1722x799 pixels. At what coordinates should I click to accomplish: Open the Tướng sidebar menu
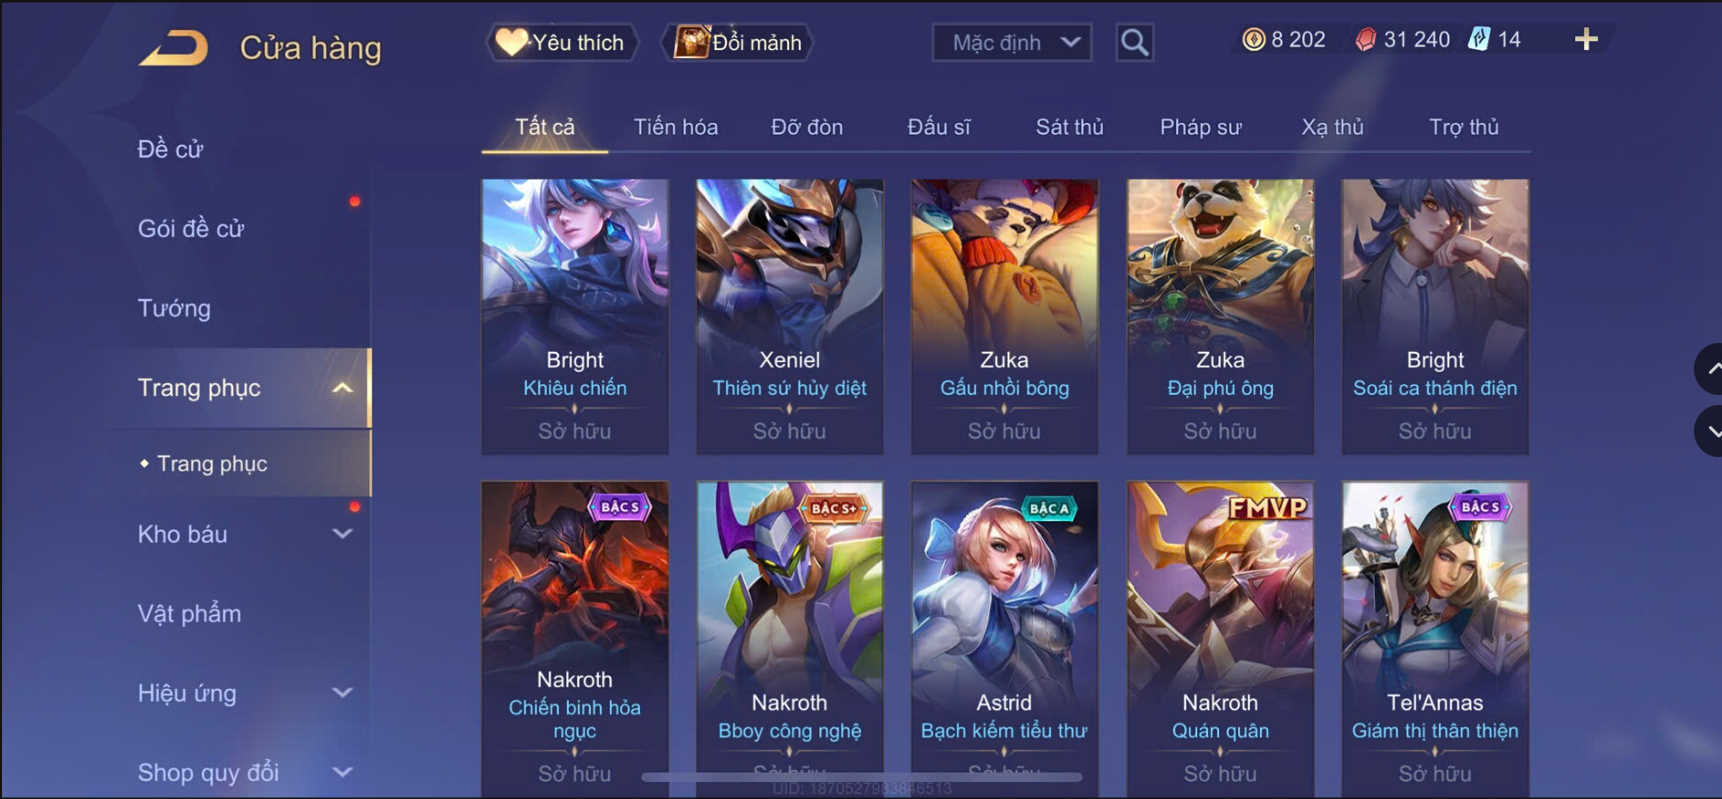[174, 308]
